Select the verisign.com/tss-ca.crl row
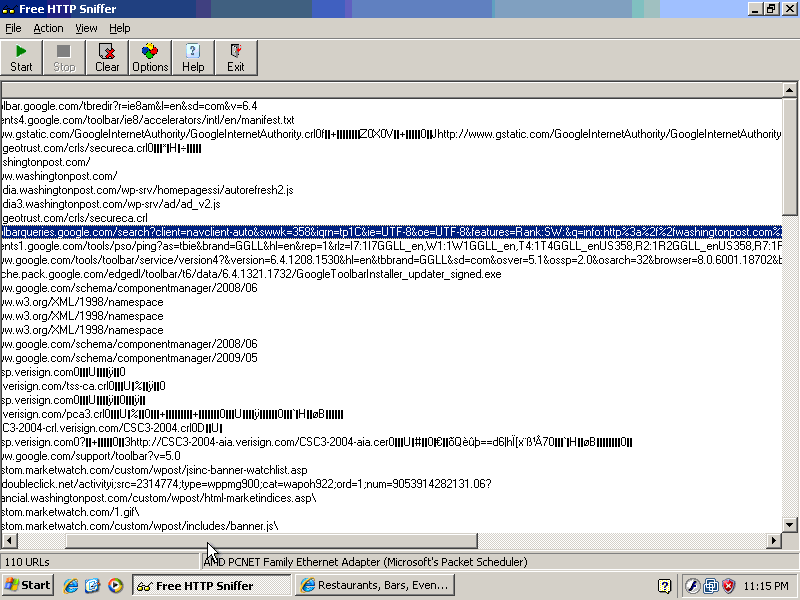The height and width of the screenshot is (600, 800). point(391,386)
